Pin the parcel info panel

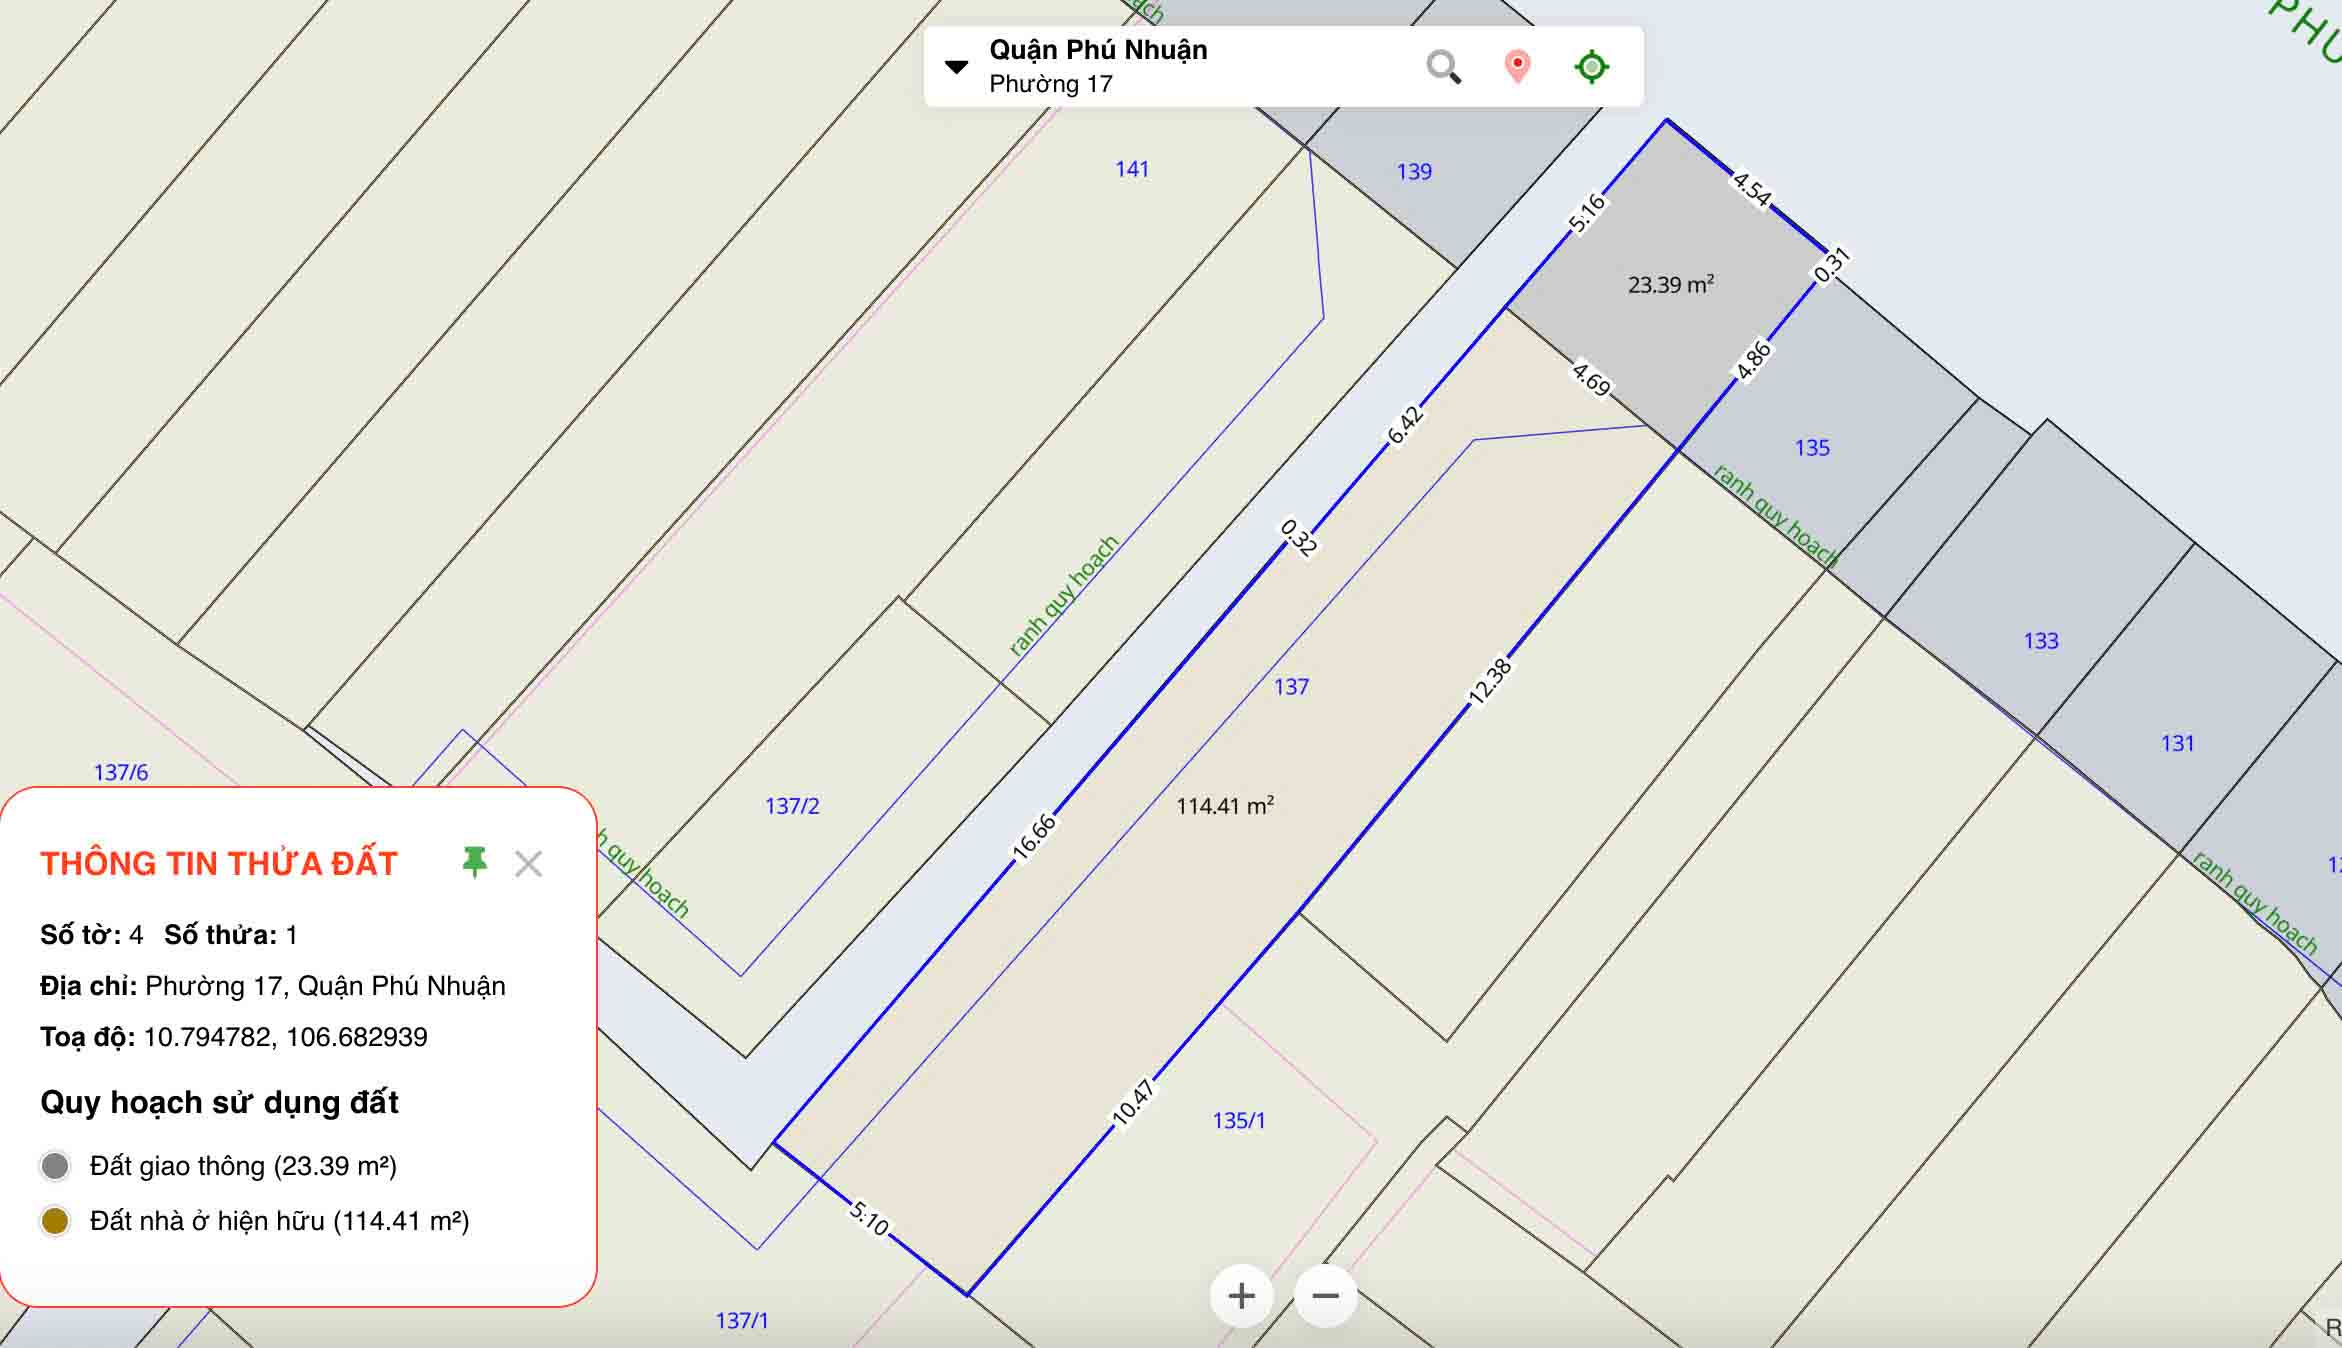(x=474, y=862)
